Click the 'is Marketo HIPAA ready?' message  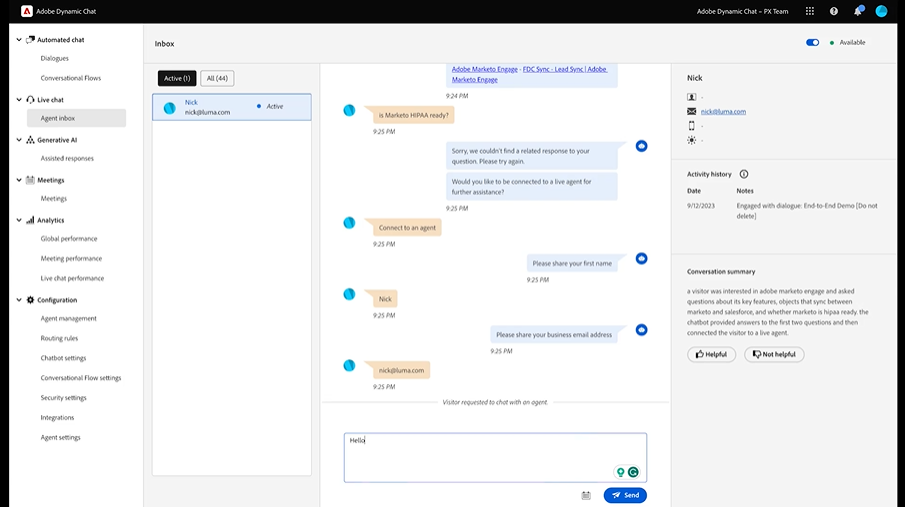tap(413, 115)
